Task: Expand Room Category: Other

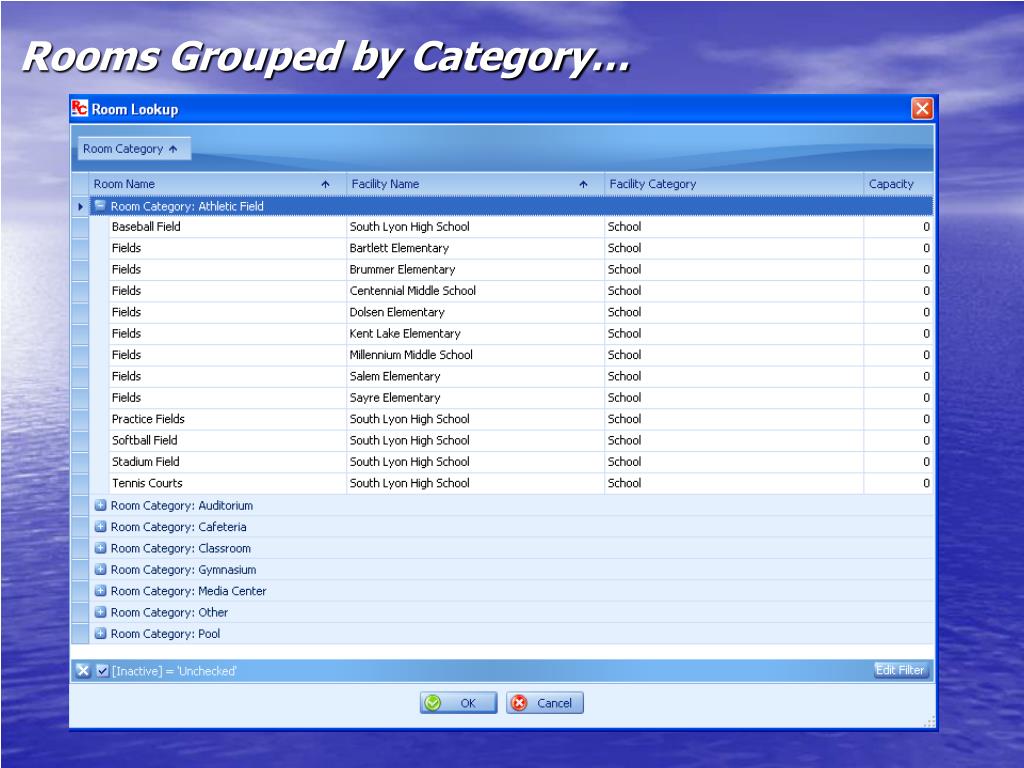Action: click(x=101, y=613)
